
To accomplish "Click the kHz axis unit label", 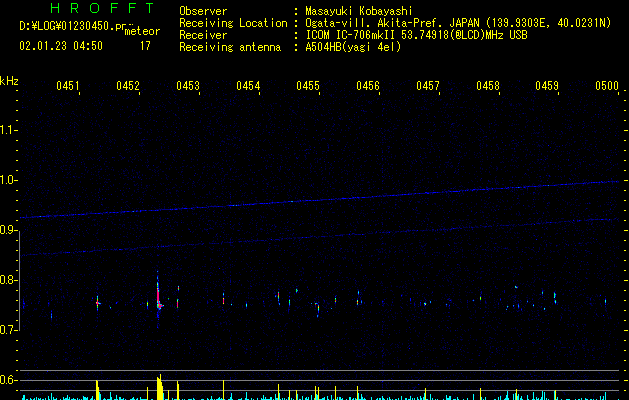I will point(9,81).
